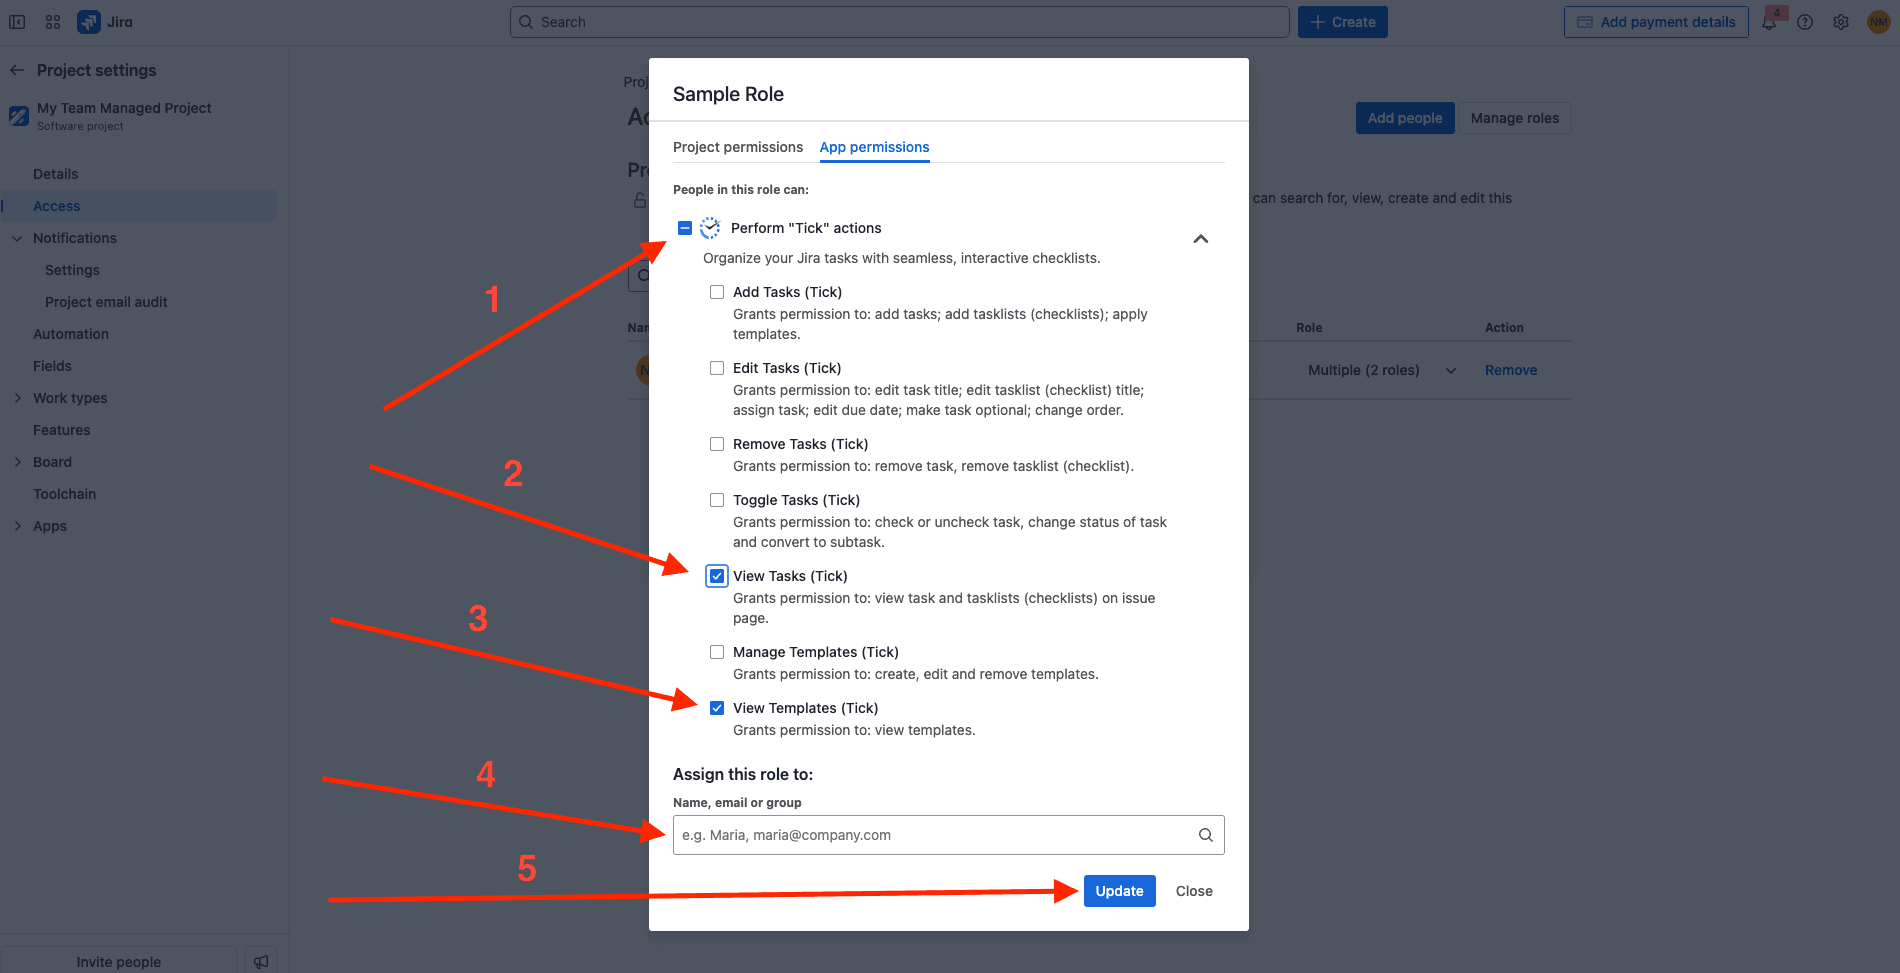Open the help question mark icon
Image resolution: width=1900 pixels, height=973 pixels.
pyautogui.click(x=1805, y=22)
